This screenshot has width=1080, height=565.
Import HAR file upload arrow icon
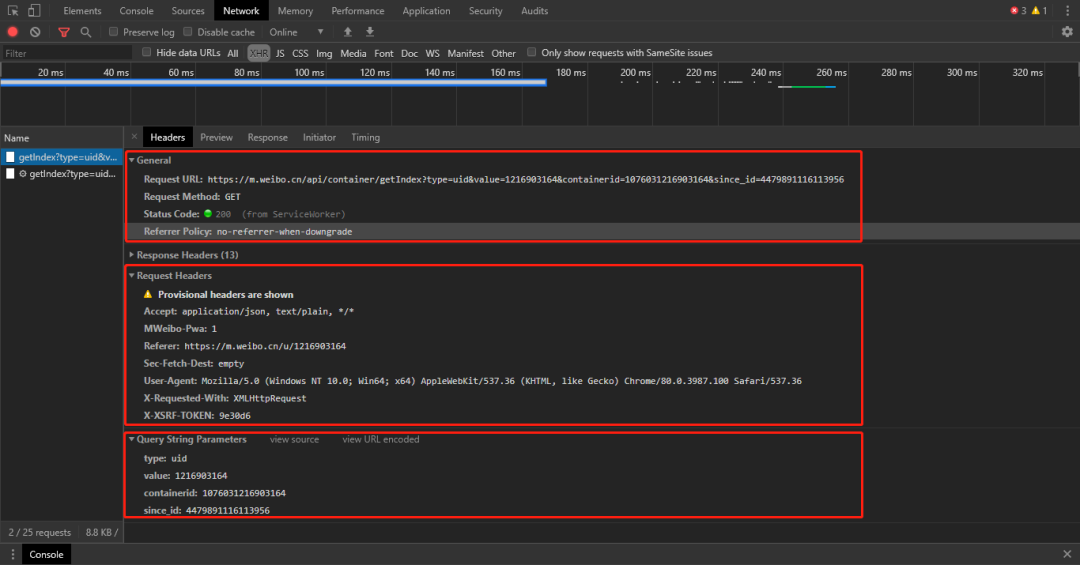tap(348, 32)
